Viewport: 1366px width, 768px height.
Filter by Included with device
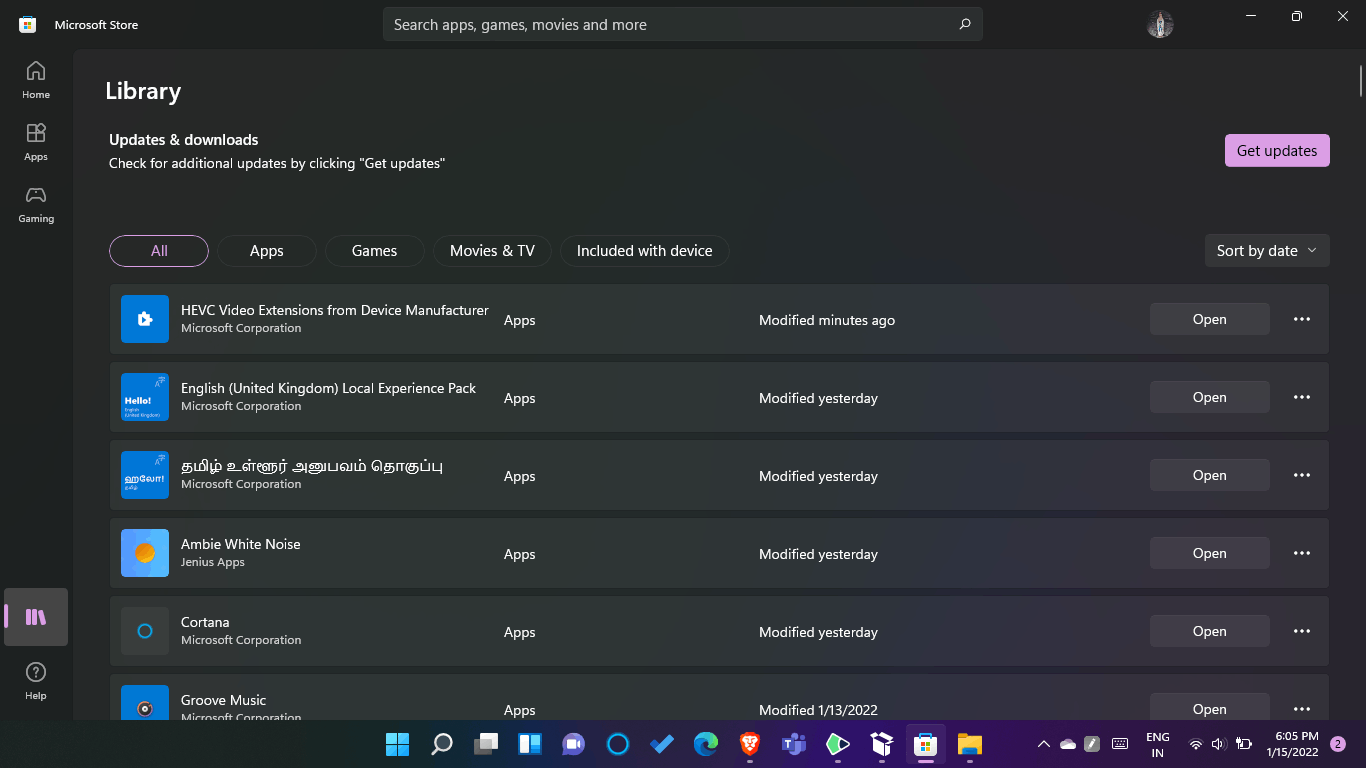click(645, 251)
